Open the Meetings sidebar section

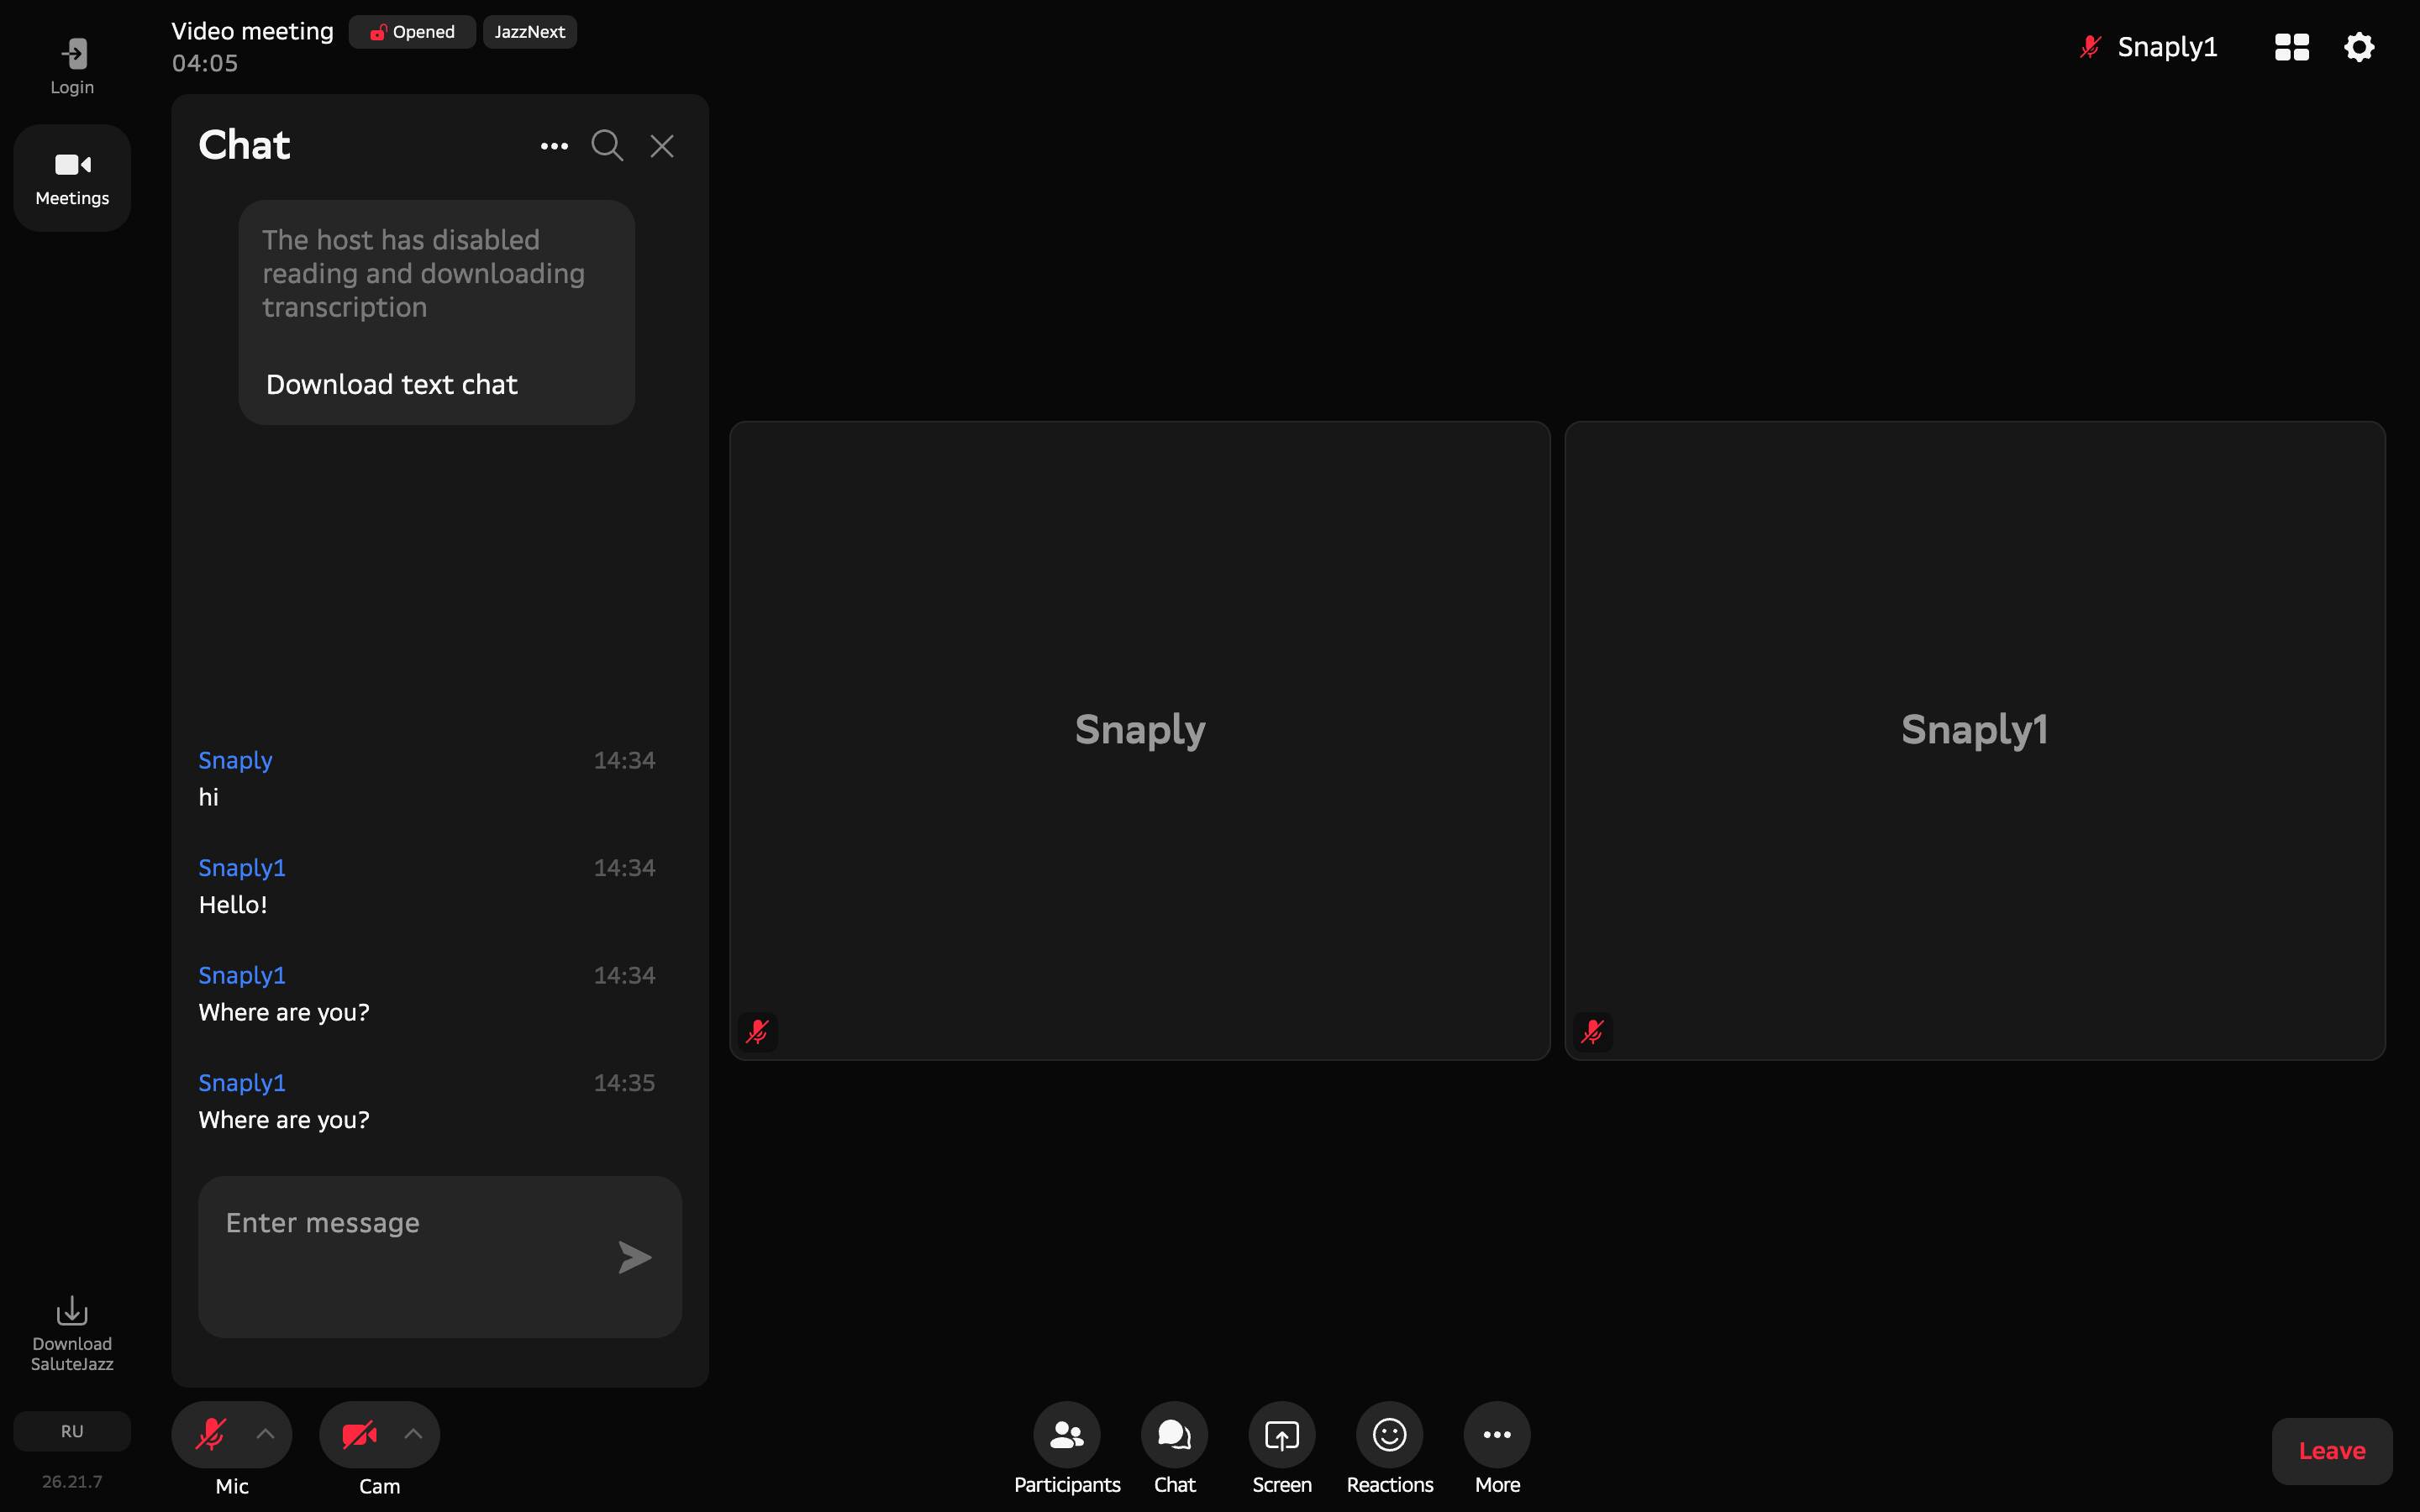tap(72, 179)
